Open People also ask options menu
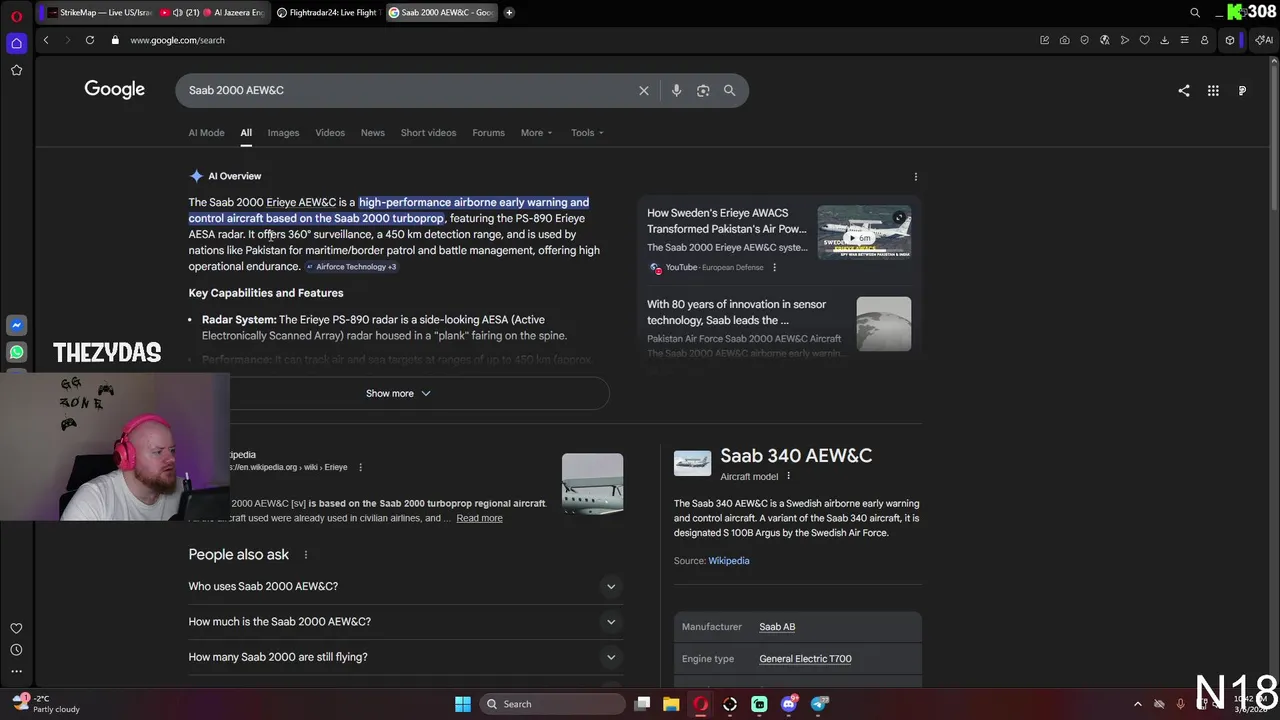Image resolution: width=1280 pixels, height=720 pixels. pos(306,555)
